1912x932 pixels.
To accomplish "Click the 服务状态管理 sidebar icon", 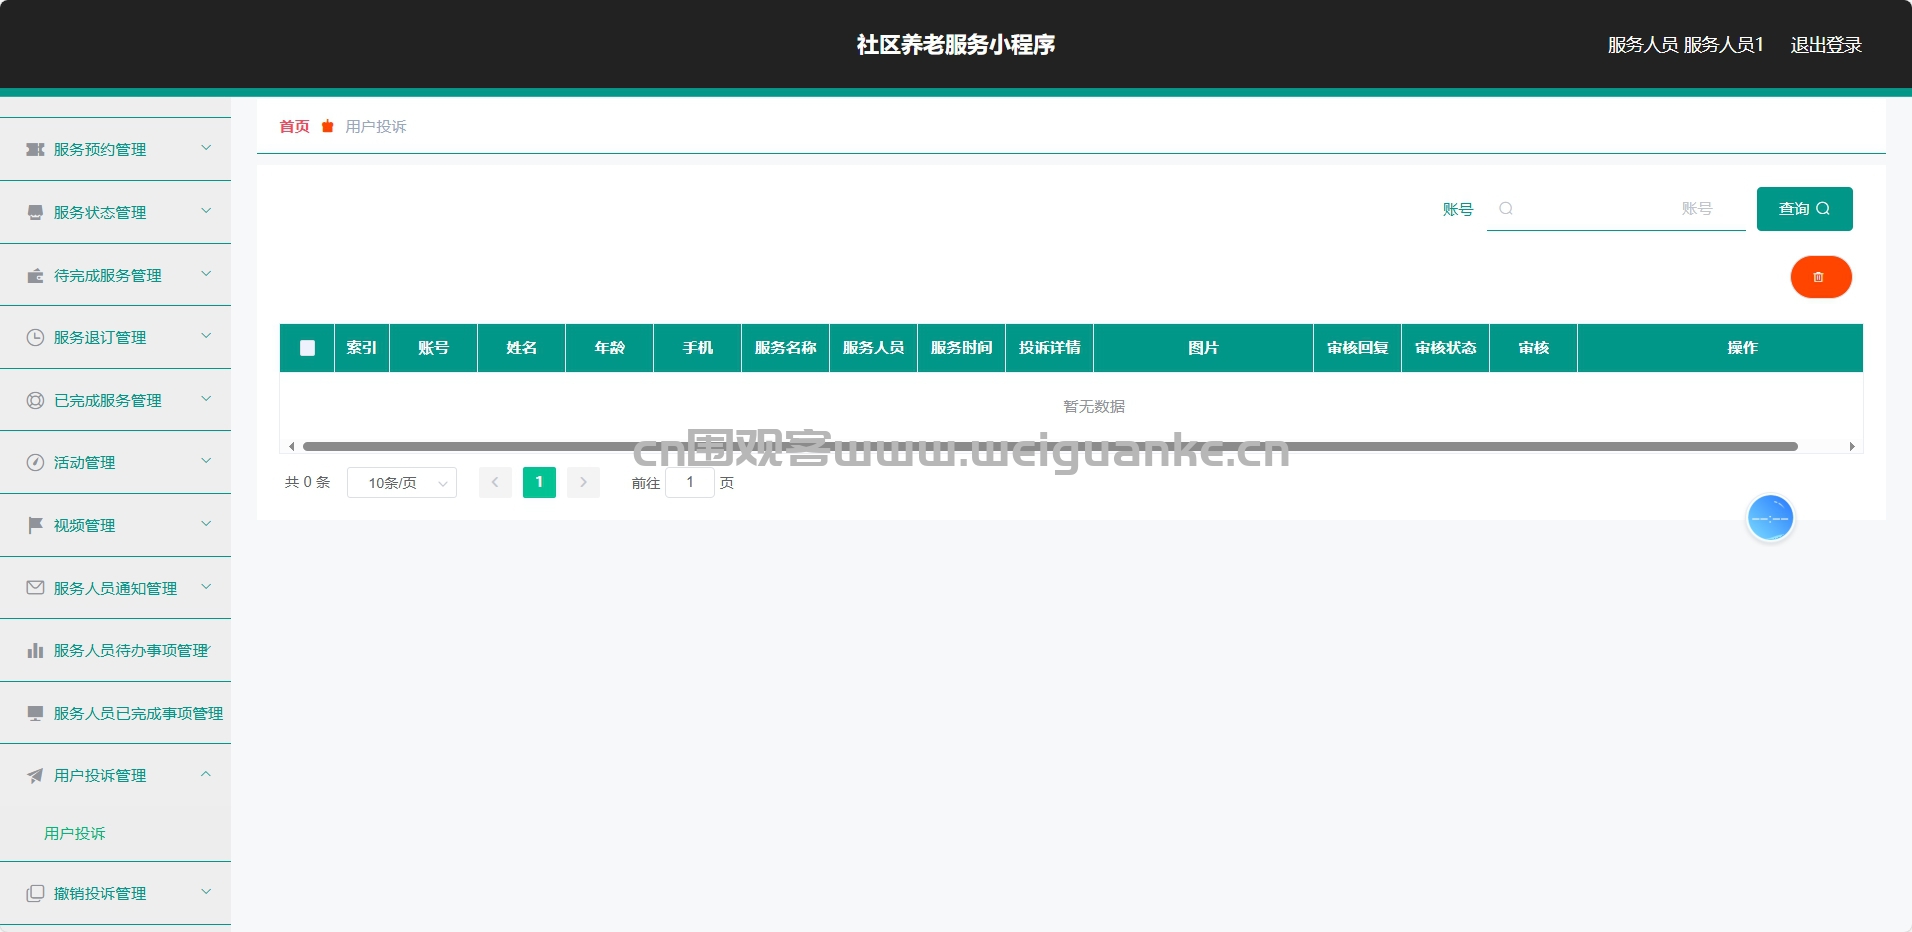I will click(x=35, y=212).
